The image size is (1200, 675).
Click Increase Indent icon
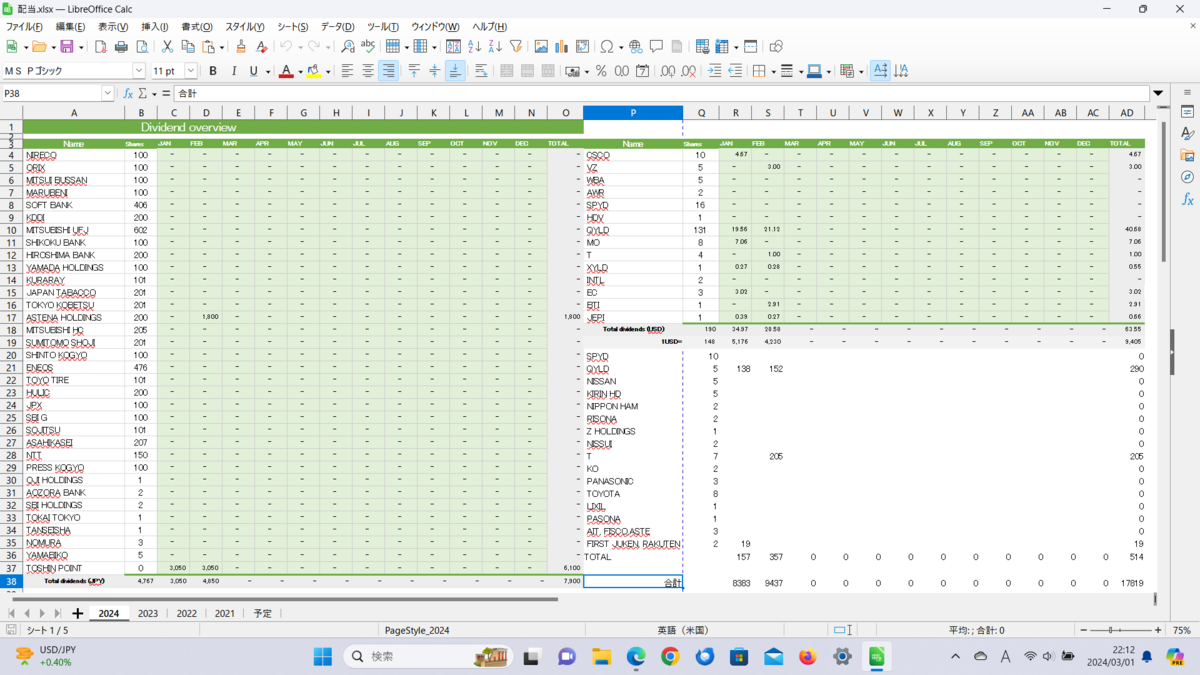click(714, 71)
